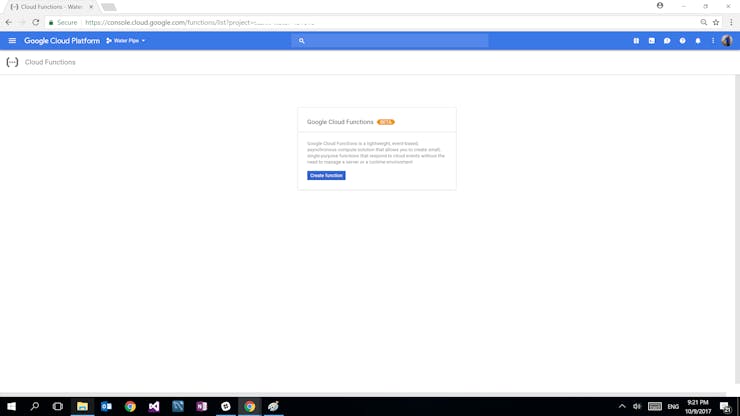Click the Google Cloud Functions card heading
This screenshot has height=416, width=740.
point(340,122)
